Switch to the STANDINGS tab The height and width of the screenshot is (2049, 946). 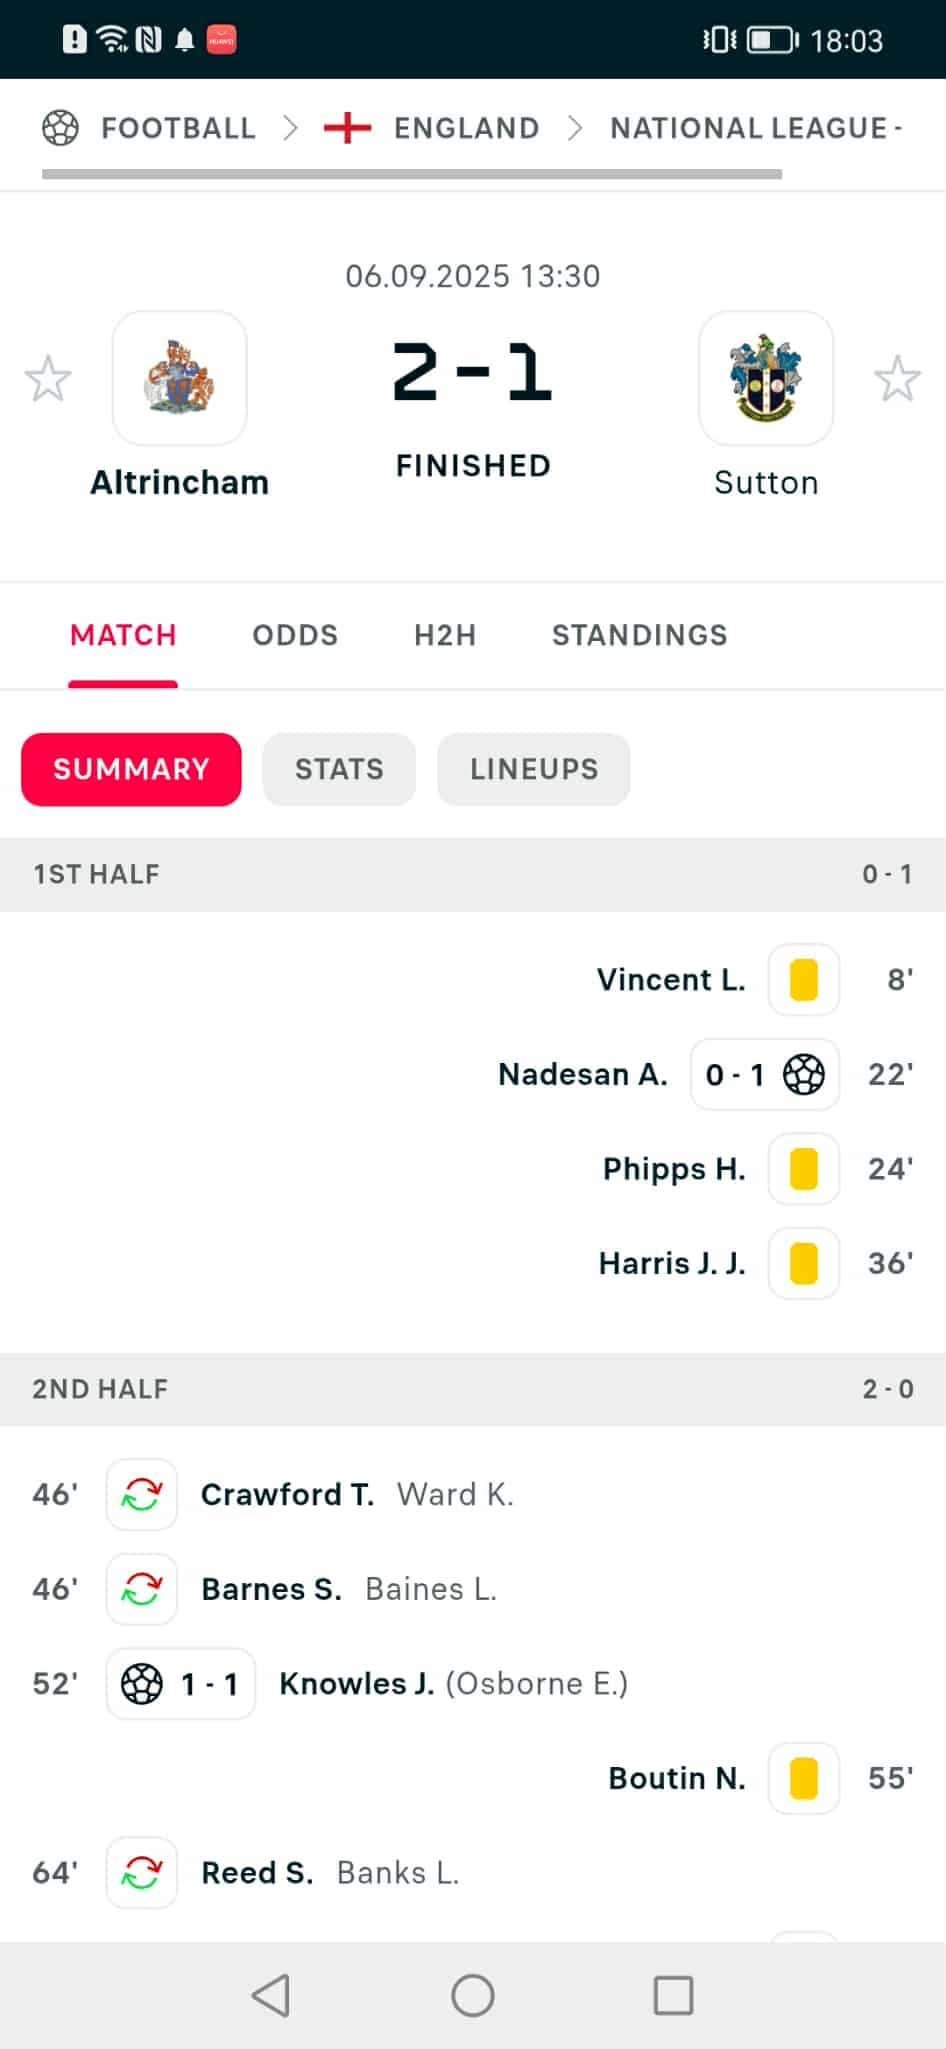640,635
